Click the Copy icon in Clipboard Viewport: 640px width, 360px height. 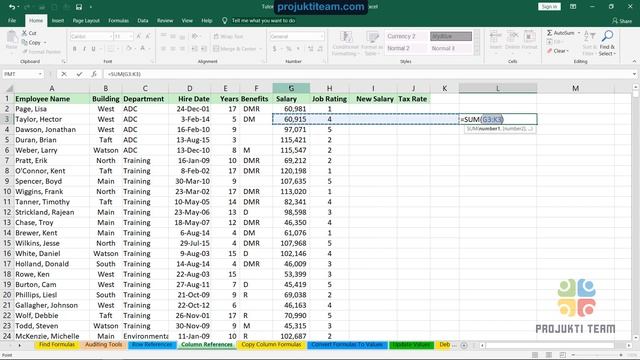24,42
